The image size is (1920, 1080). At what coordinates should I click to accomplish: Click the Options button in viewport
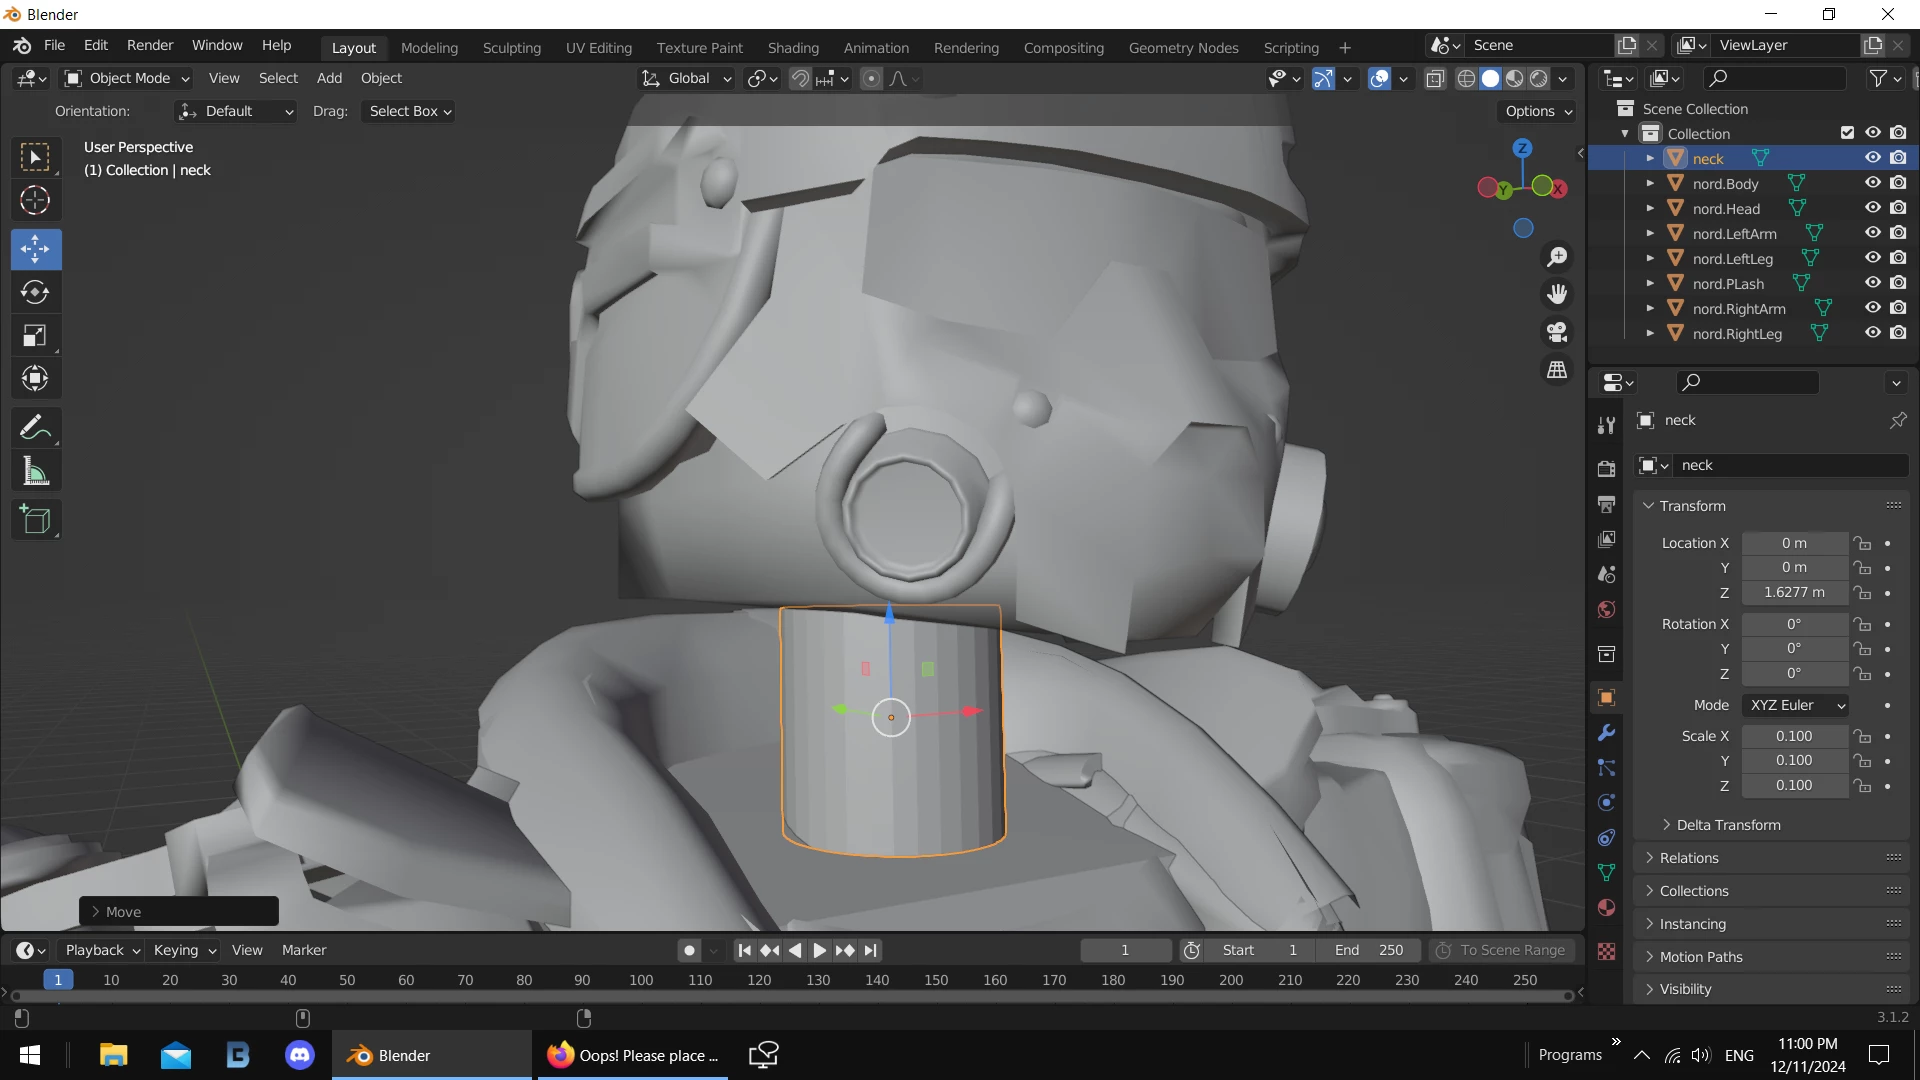[x=1538, y=111]
